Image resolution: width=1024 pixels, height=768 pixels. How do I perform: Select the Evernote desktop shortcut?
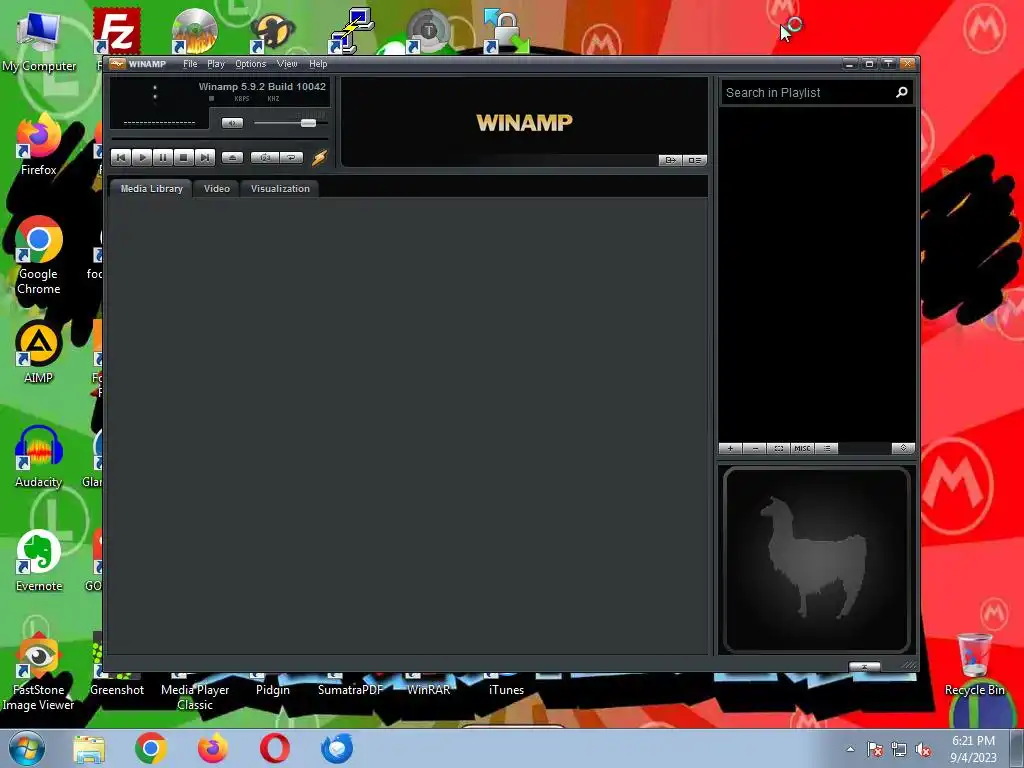tap(39, 561)
